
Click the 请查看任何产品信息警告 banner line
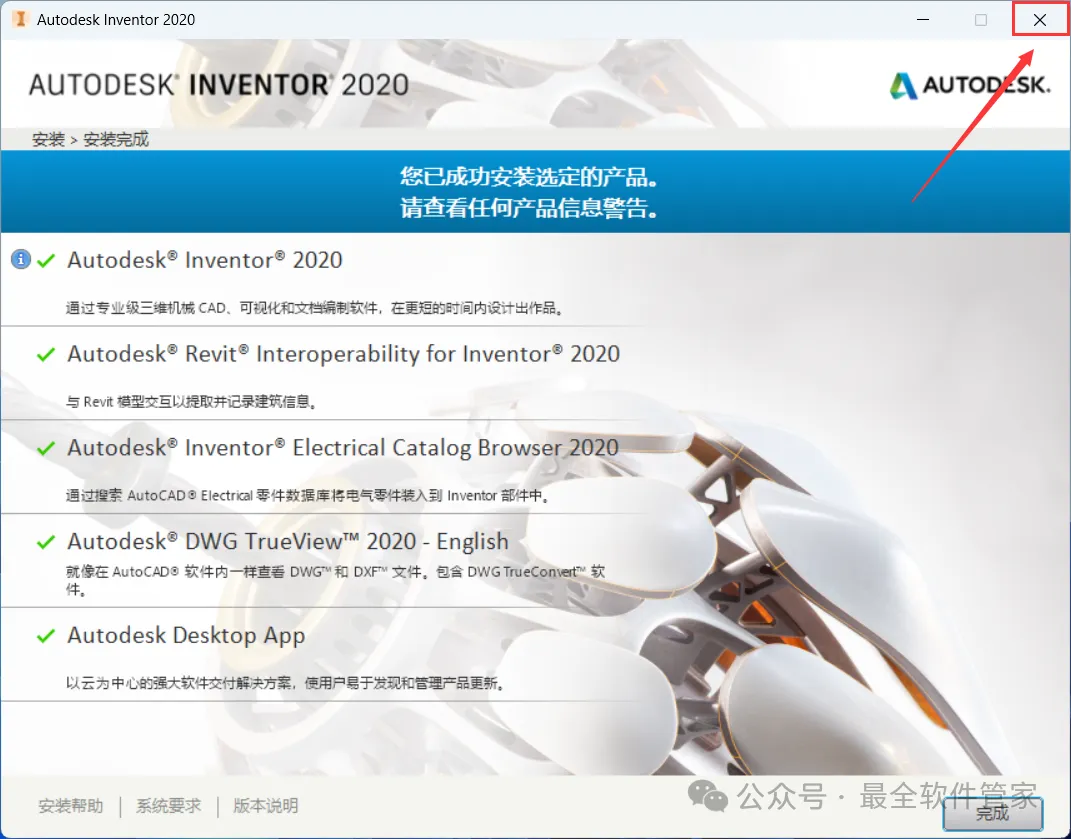[529, 207]
